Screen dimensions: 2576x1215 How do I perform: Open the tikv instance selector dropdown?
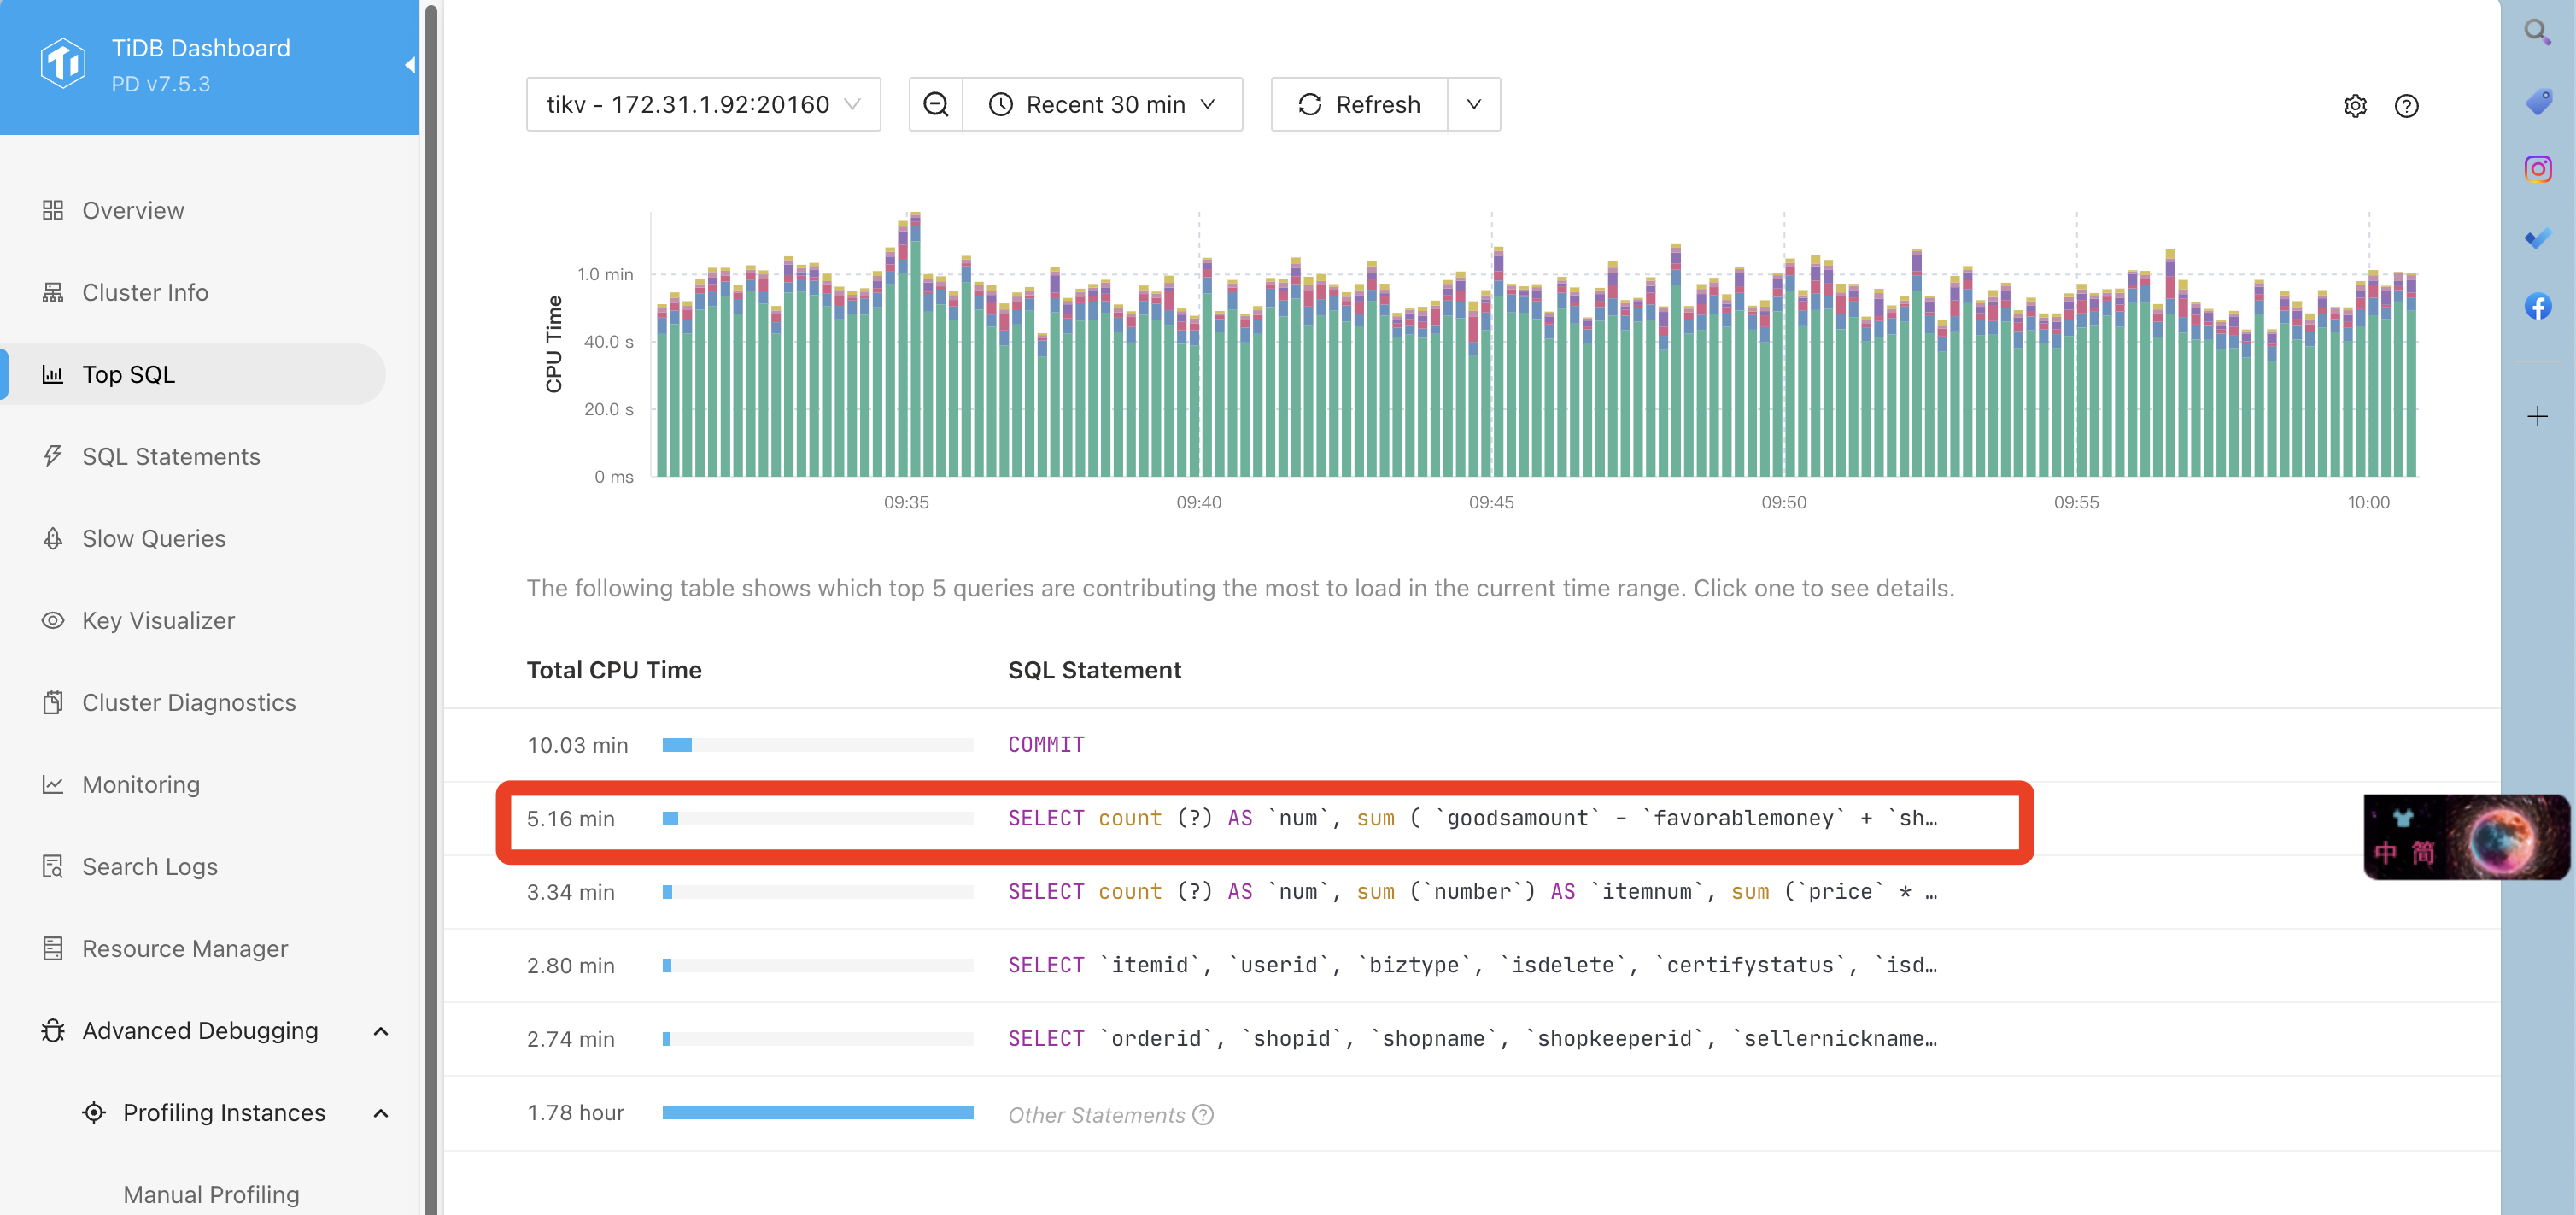pyautogui.click(x=703, y=105)
